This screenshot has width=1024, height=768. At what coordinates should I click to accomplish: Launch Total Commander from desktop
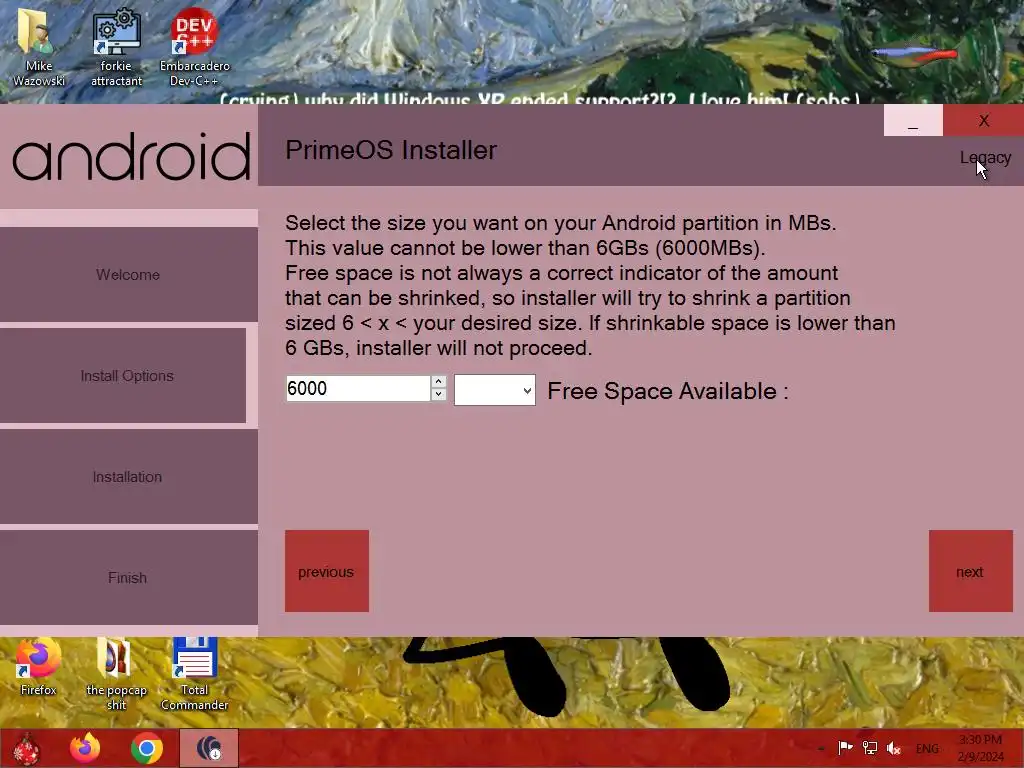click(x=195, y=674)
